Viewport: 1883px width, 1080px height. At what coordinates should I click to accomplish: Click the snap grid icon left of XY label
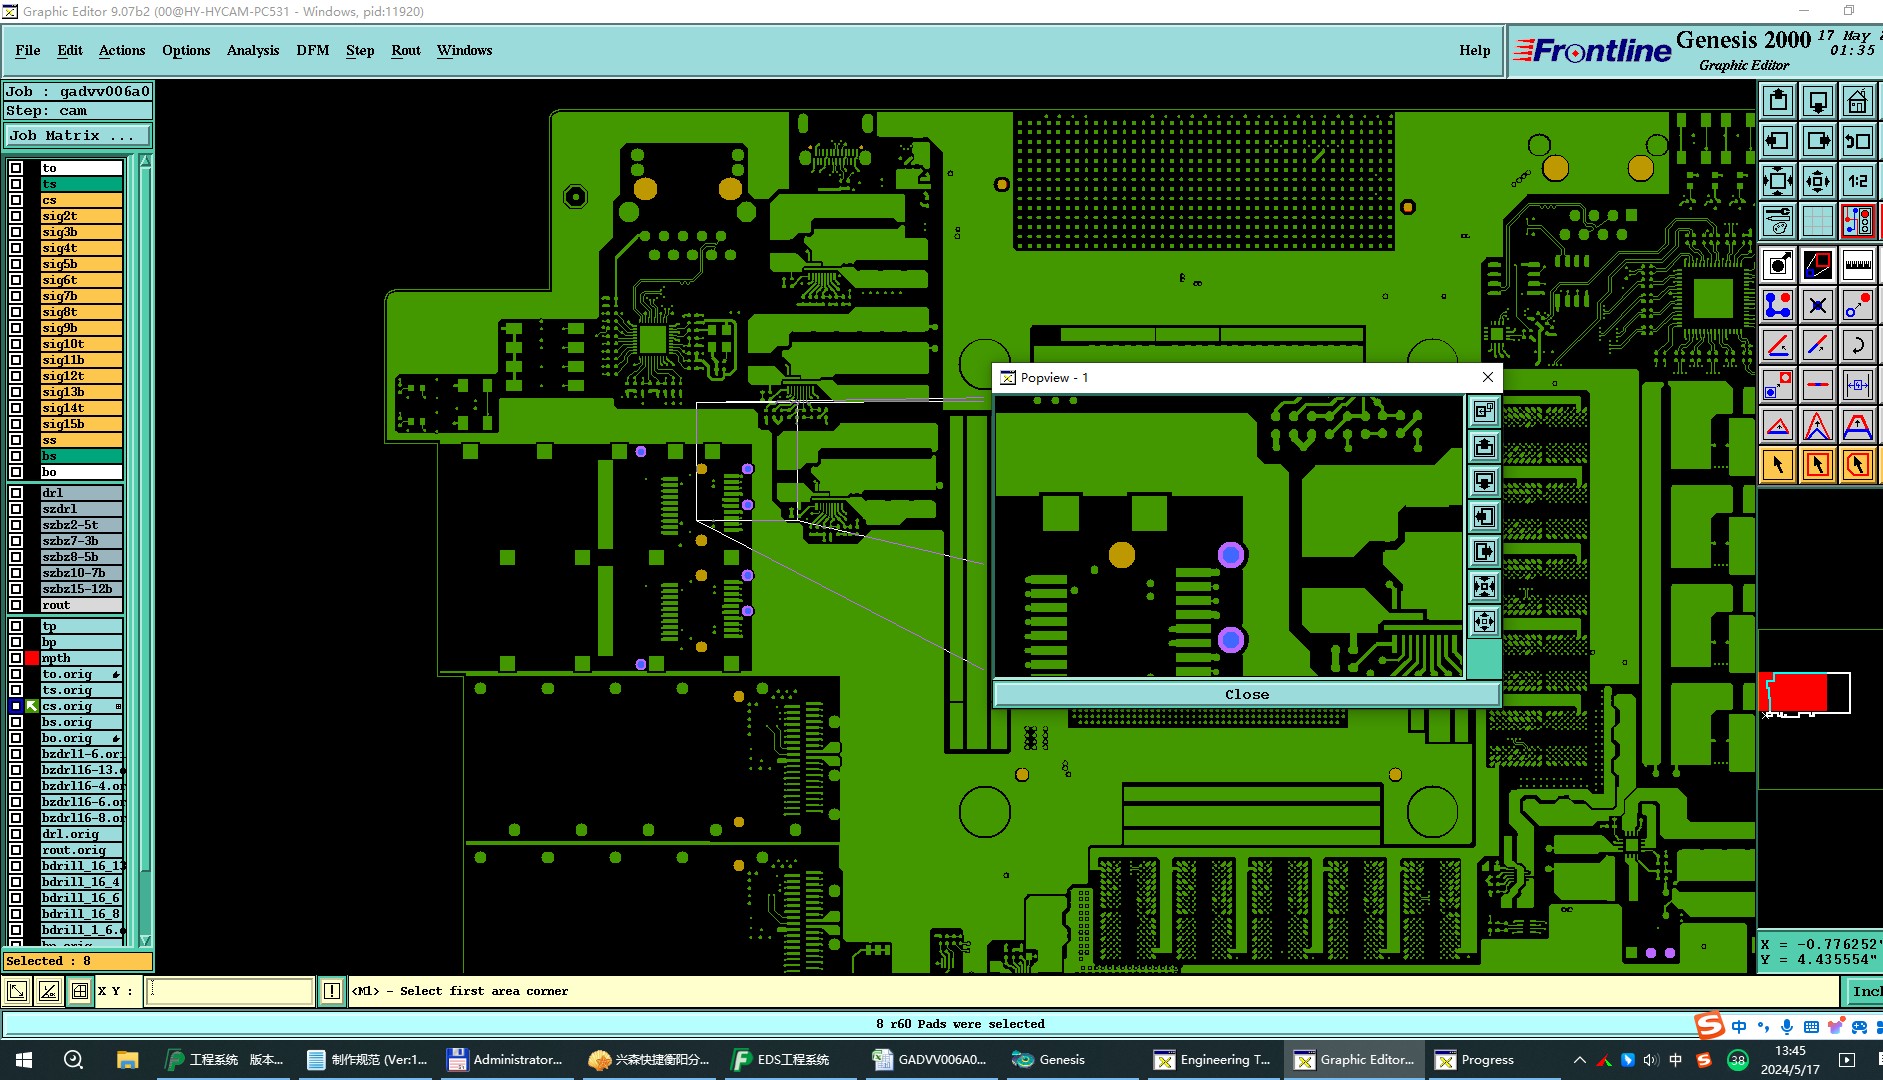pos(80,991)
